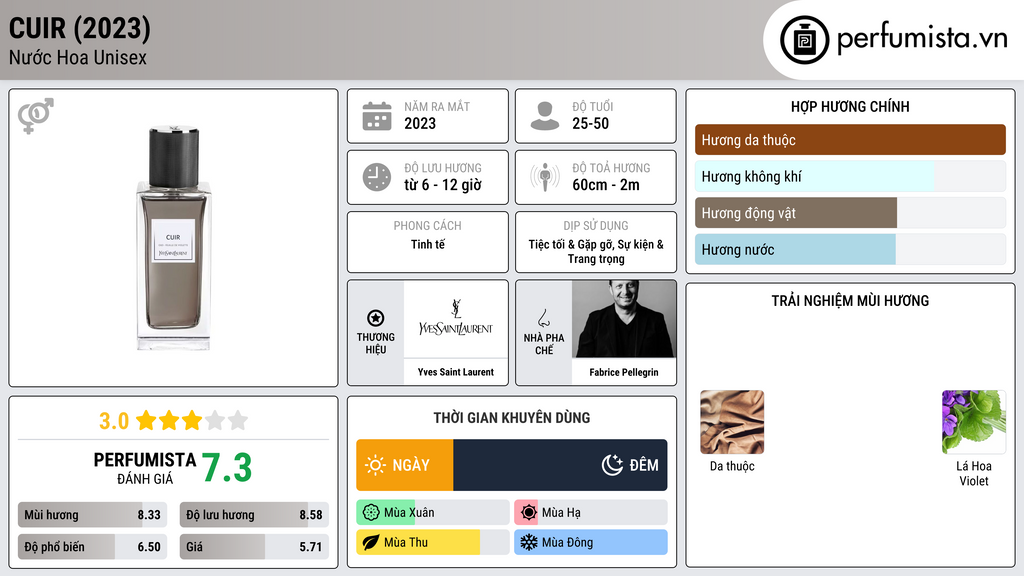Click the calendar icon beside Năm ra mắt

(x=377, y=116)
